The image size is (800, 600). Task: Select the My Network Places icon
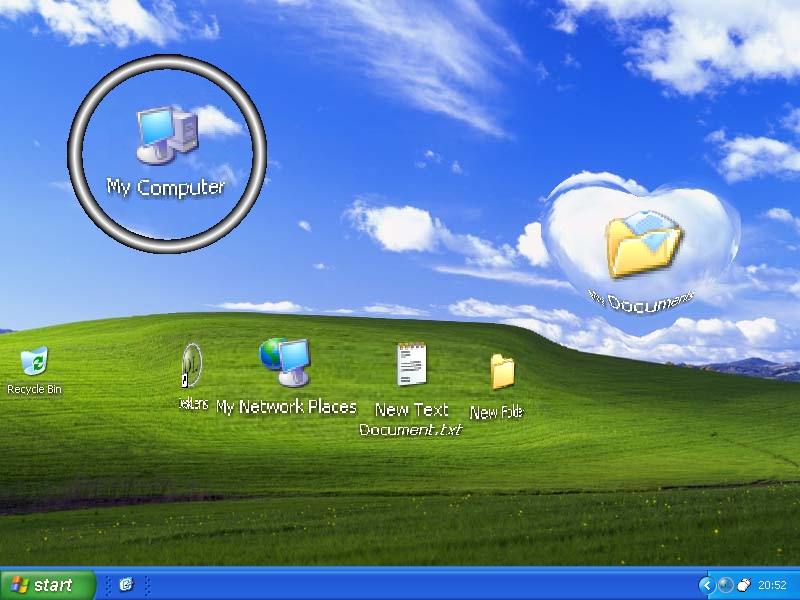click(x=285, y=362)
